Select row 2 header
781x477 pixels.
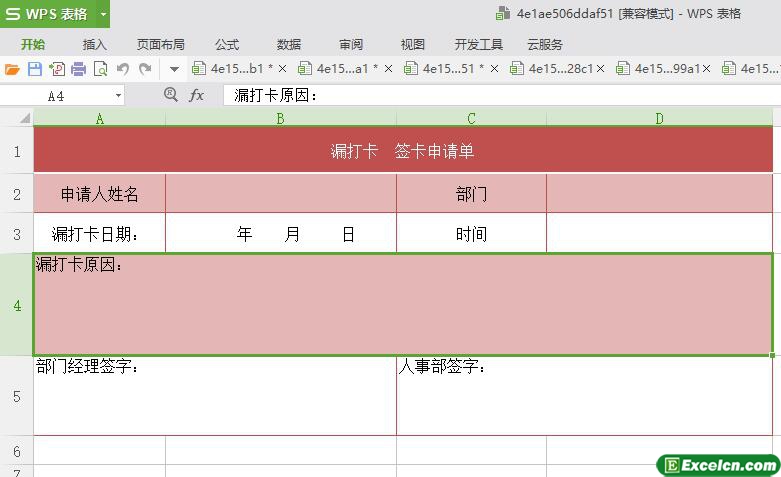tap(16, 194)
